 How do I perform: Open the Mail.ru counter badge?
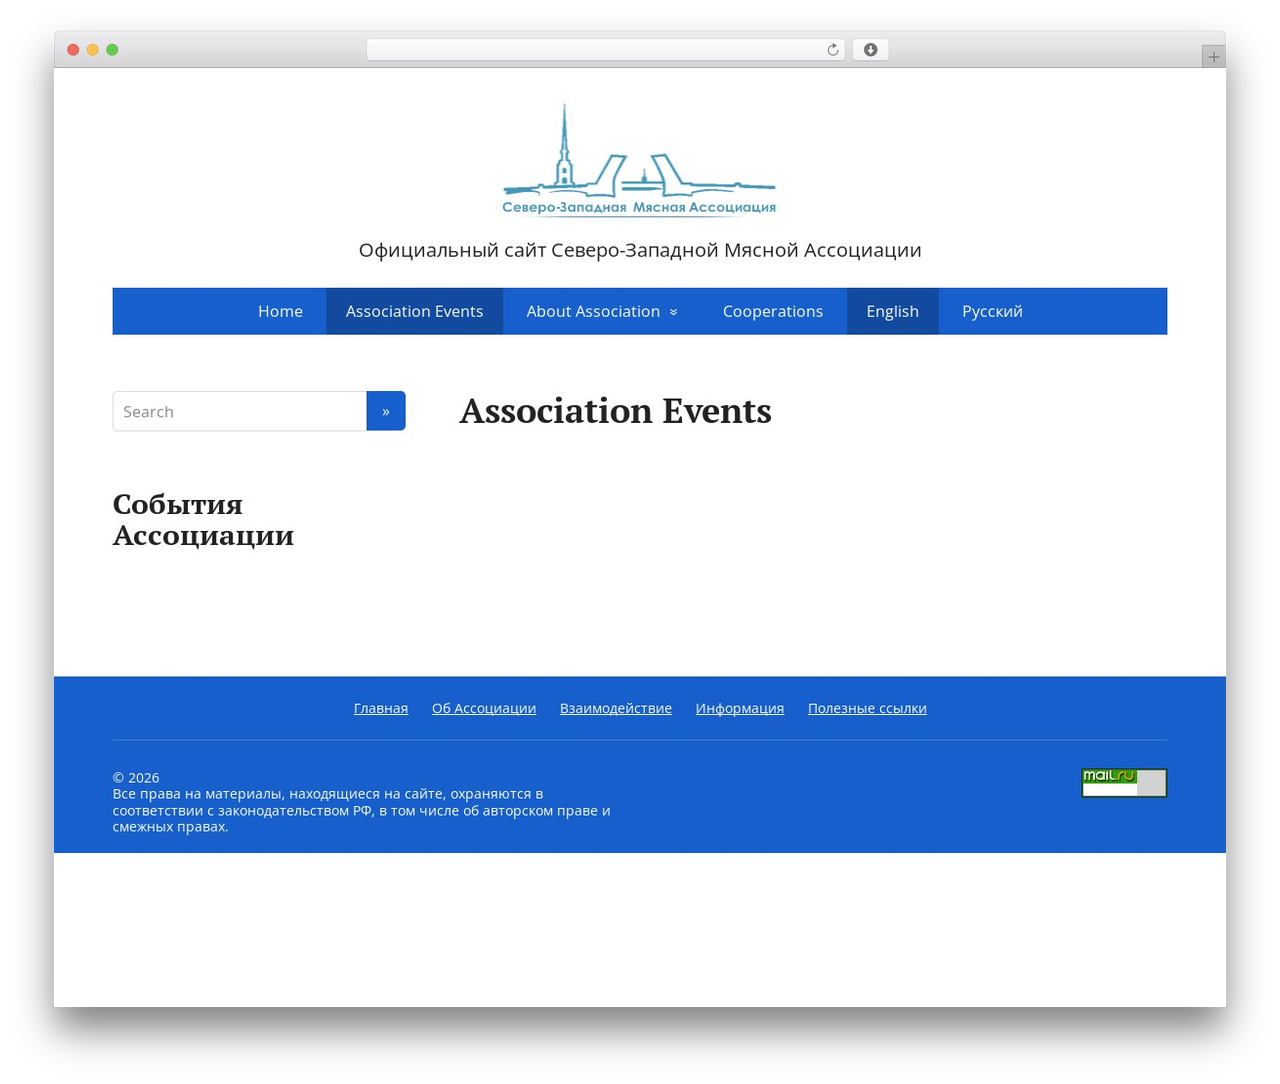1124,783
